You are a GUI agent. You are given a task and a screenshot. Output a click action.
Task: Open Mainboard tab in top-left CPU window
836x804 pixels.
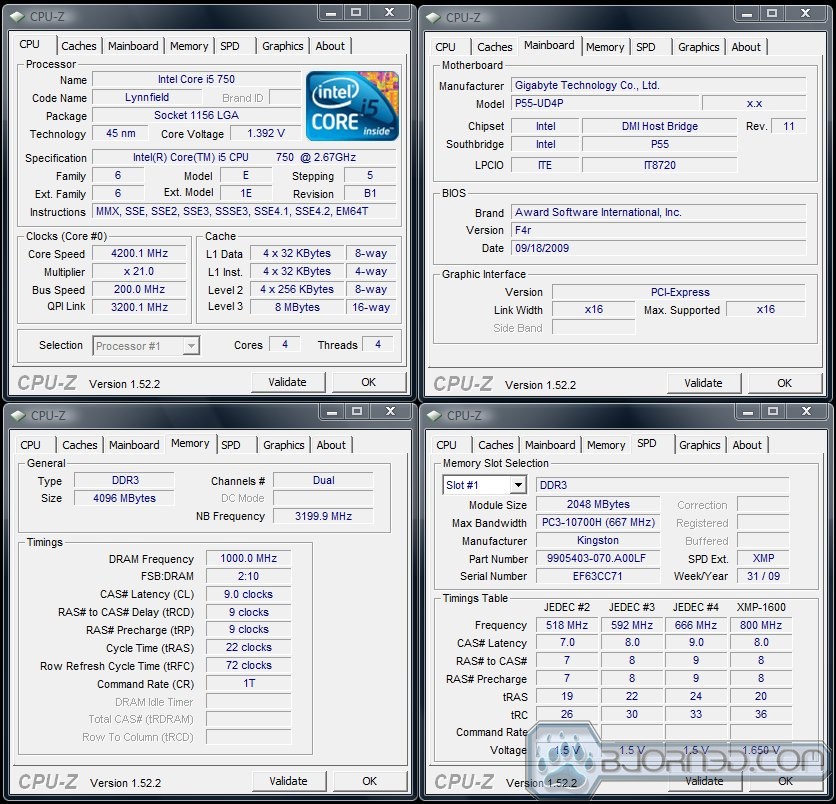click(x=133, y=46)
